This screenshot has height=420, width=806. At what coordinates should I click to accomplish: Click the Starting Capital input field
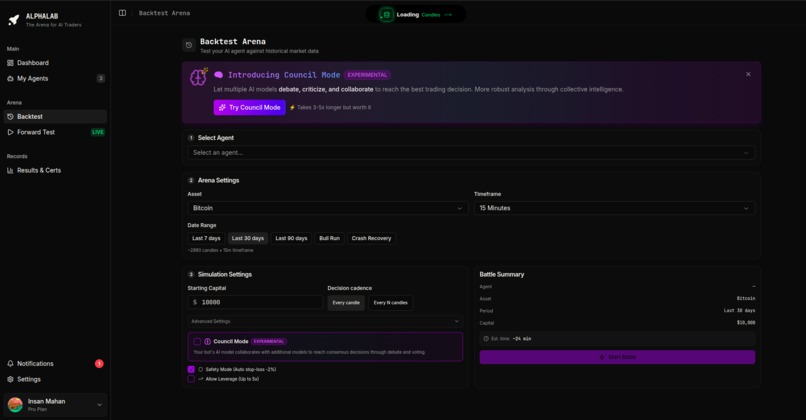[255, 302]
